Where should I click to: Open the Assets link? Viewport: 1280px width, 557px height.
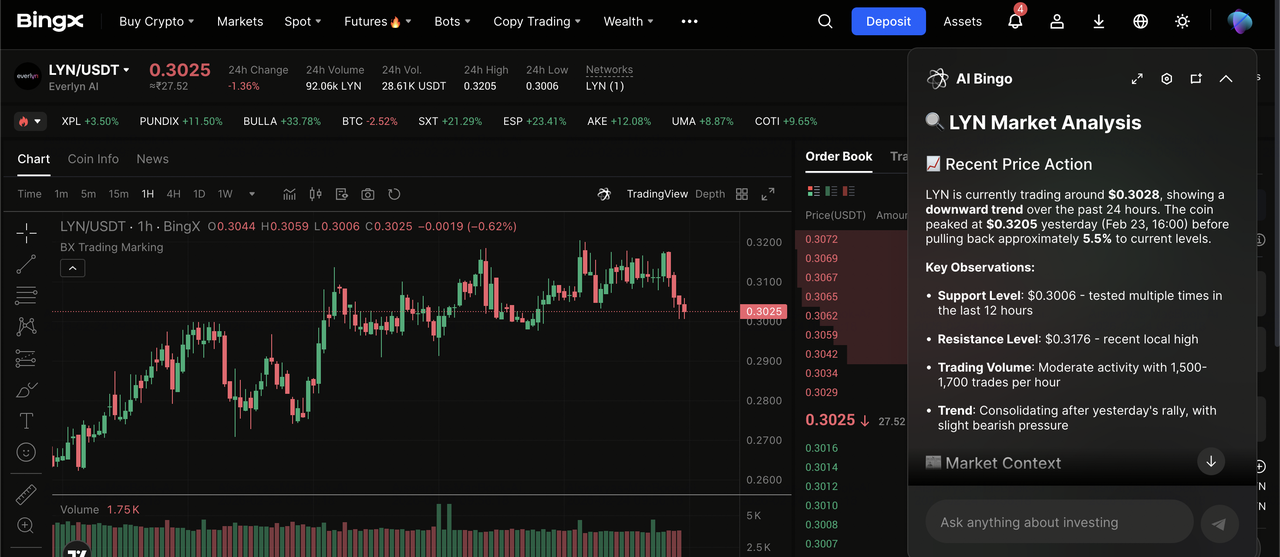pyautogui.click(x=962, y=21)
